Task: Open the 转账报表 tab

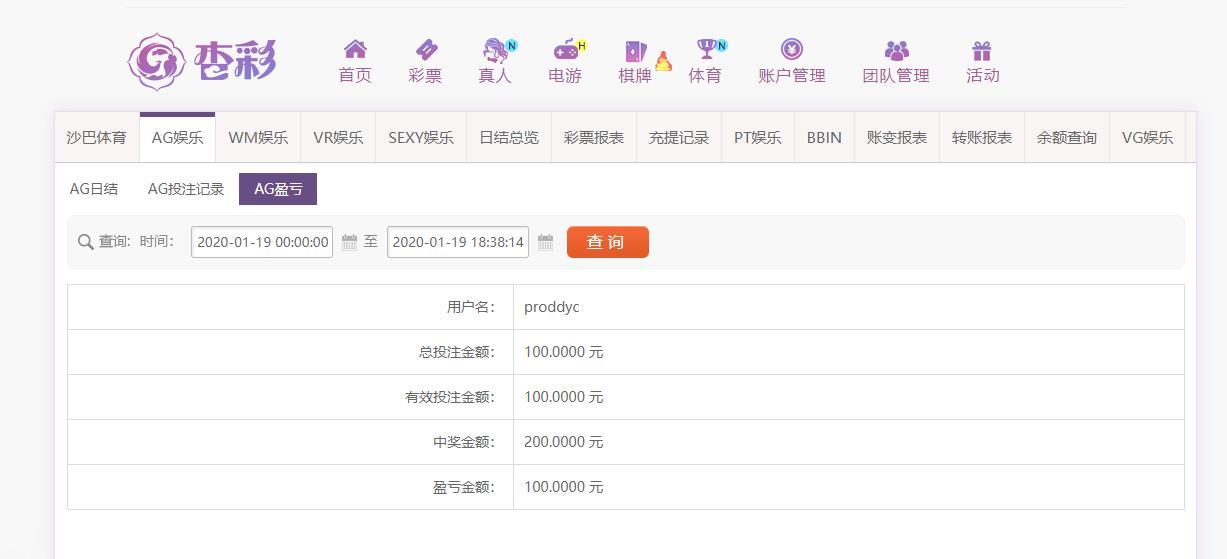Action: pos(982,138)
